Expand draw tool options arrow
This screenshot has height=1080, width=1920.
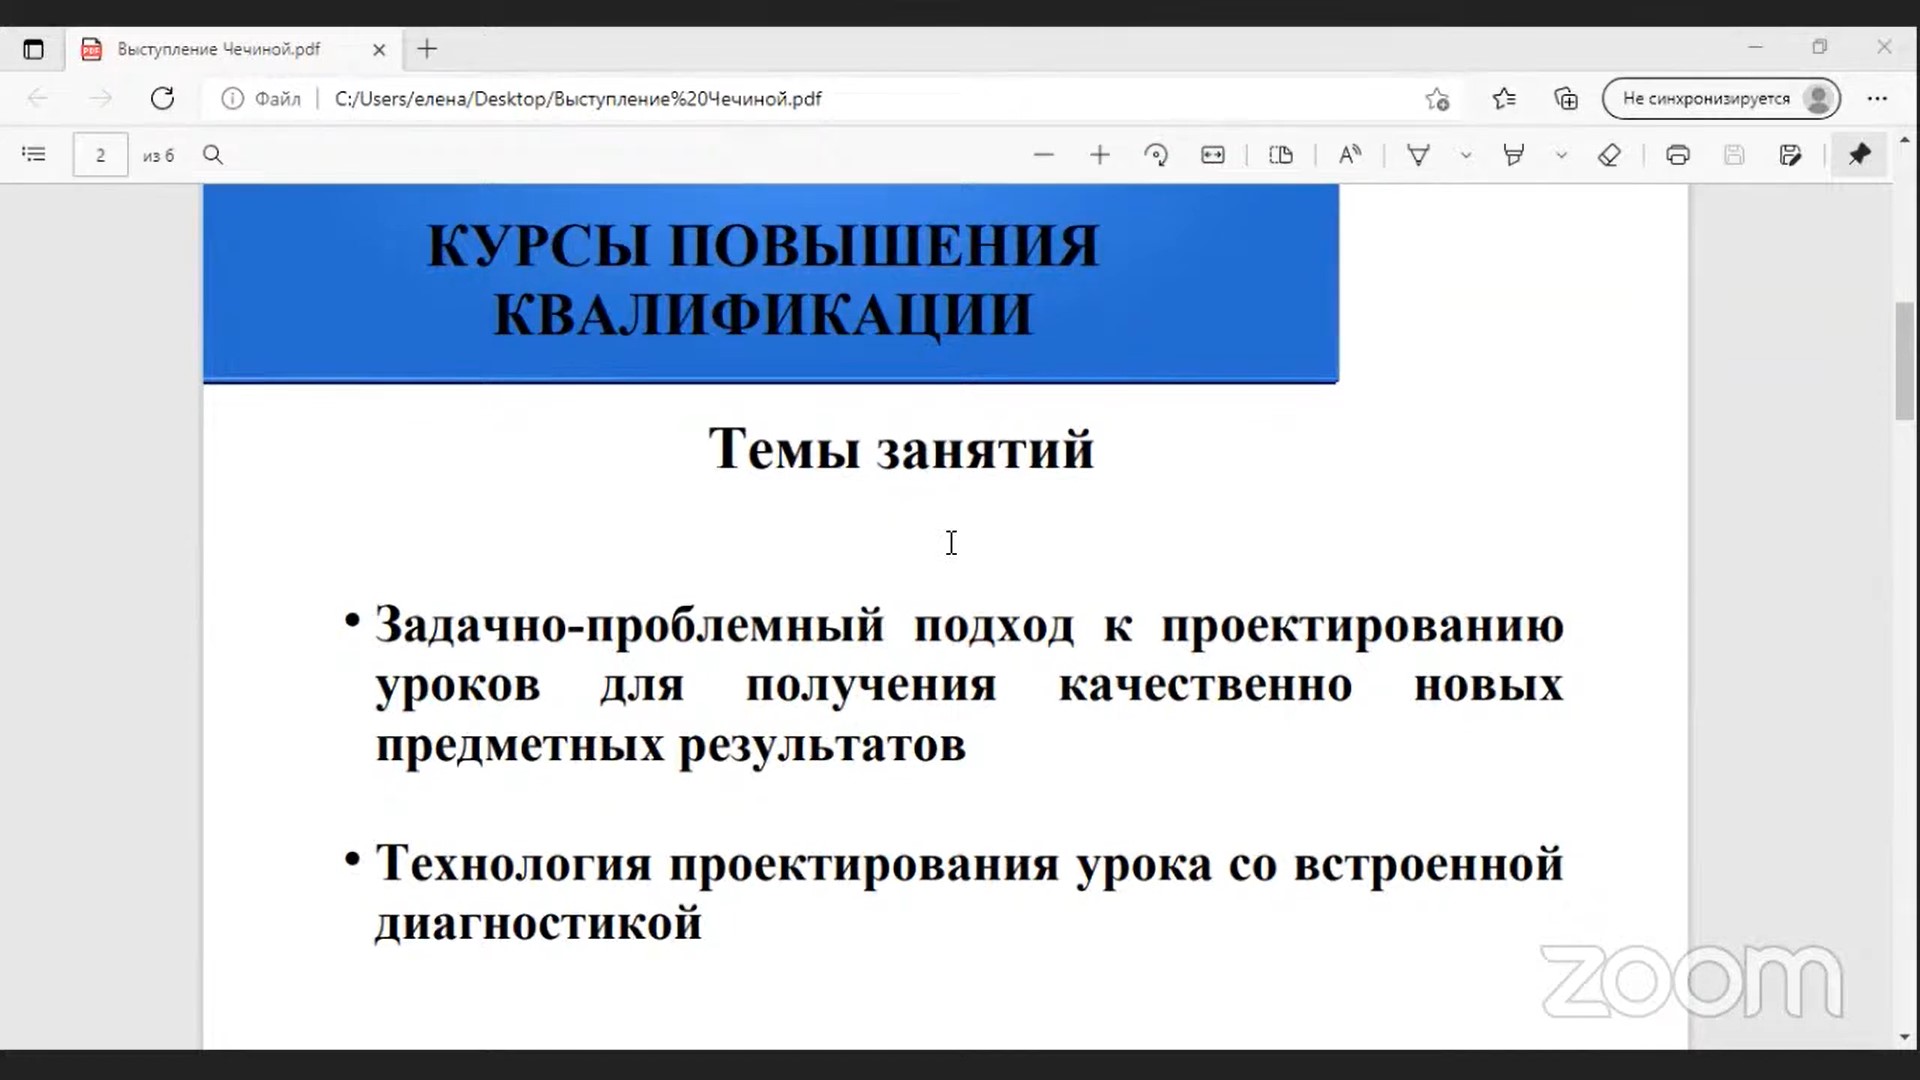(x=1466, y=155)
